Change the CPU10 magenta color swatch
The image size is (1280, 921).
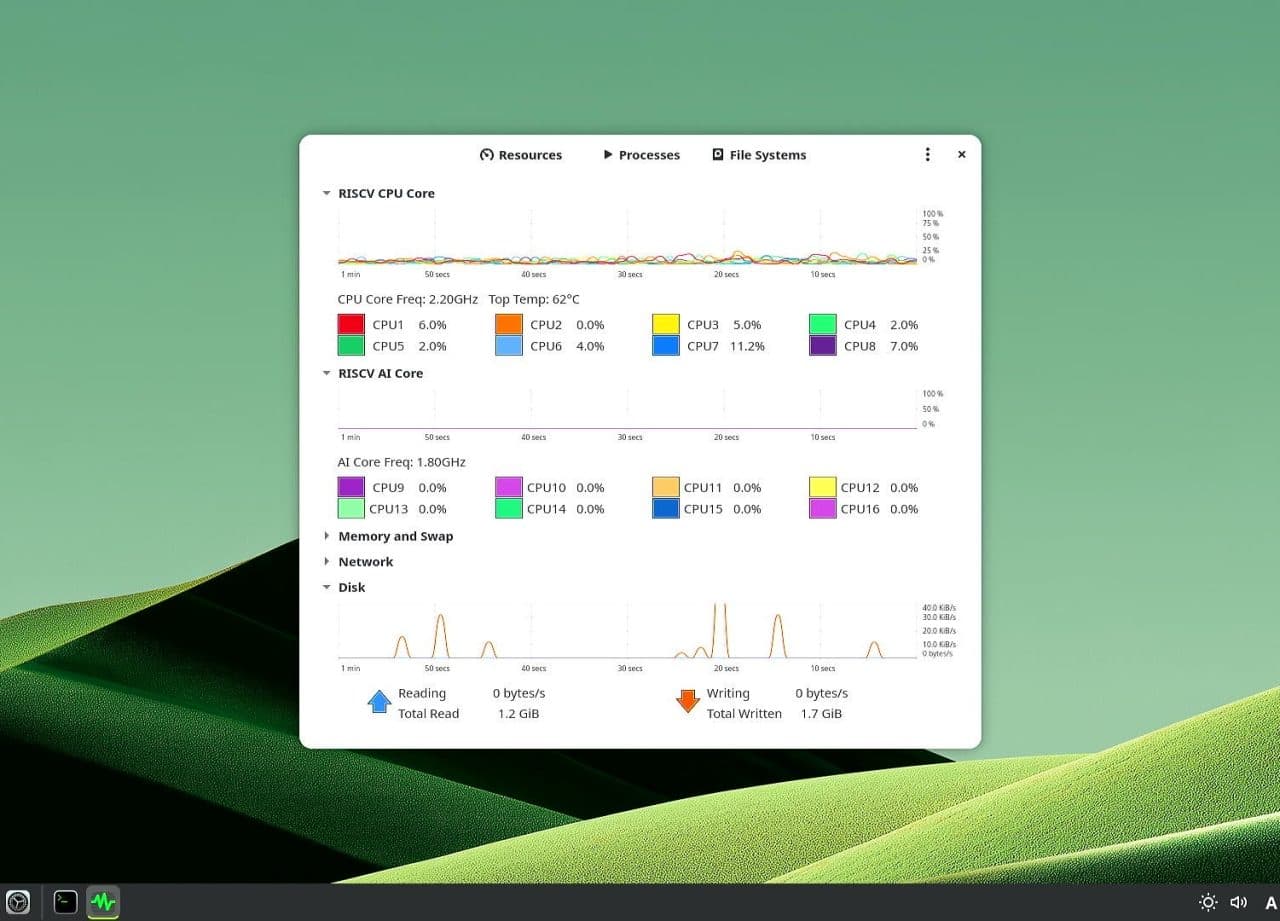[509, 488]
